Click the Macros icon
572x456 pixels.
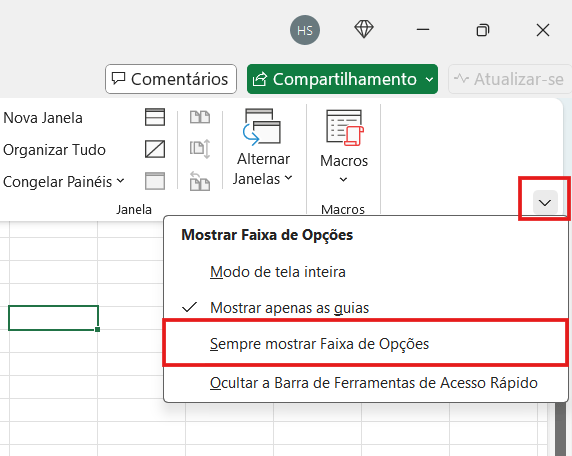[x=344, y=128]
